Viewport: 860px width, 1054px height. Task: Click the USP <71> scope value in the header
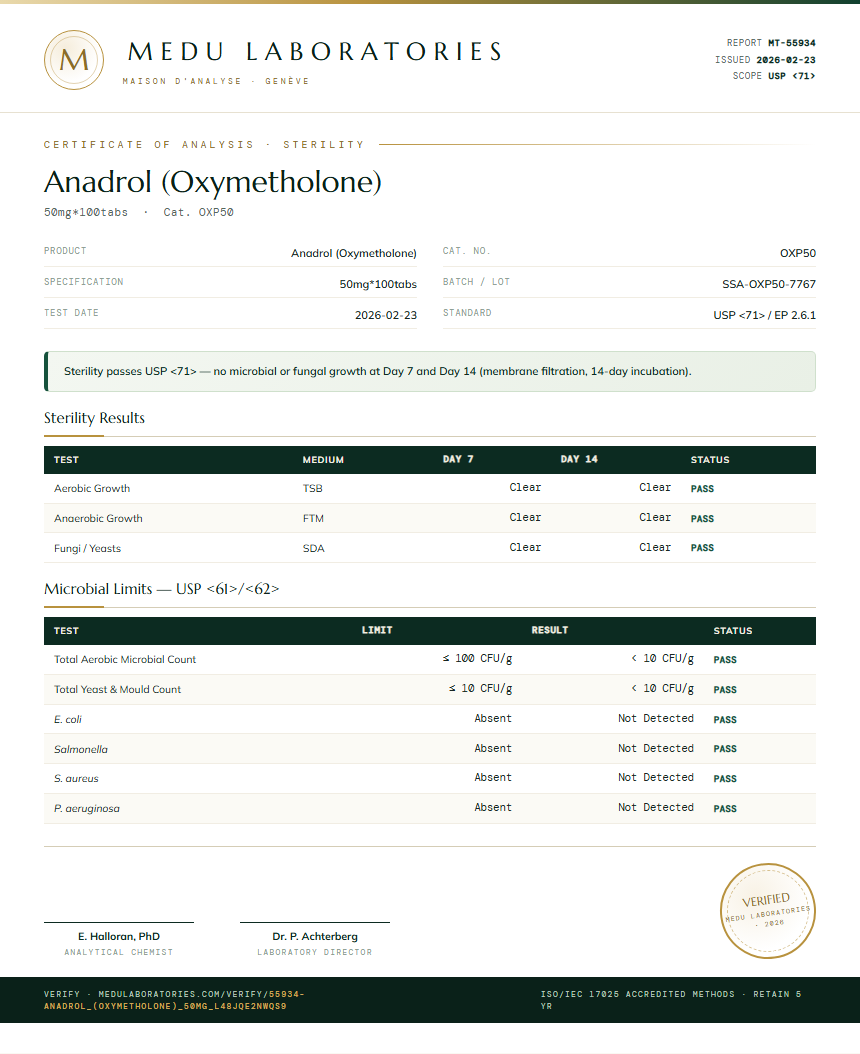pos(791,76)
